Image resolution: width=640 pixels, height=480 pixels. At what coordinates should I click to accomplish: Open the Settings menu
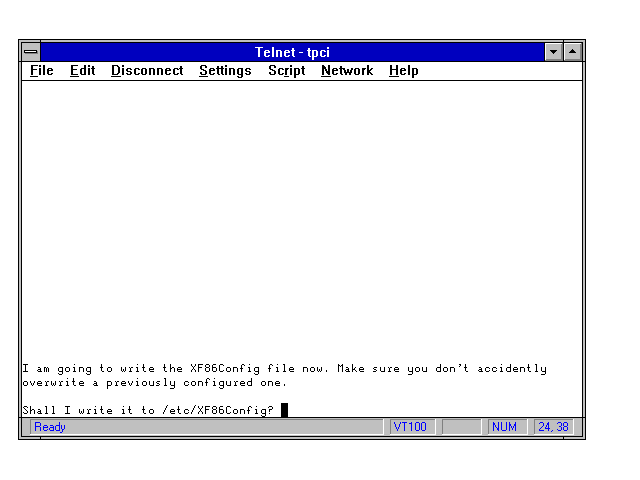tap(225, 71)
